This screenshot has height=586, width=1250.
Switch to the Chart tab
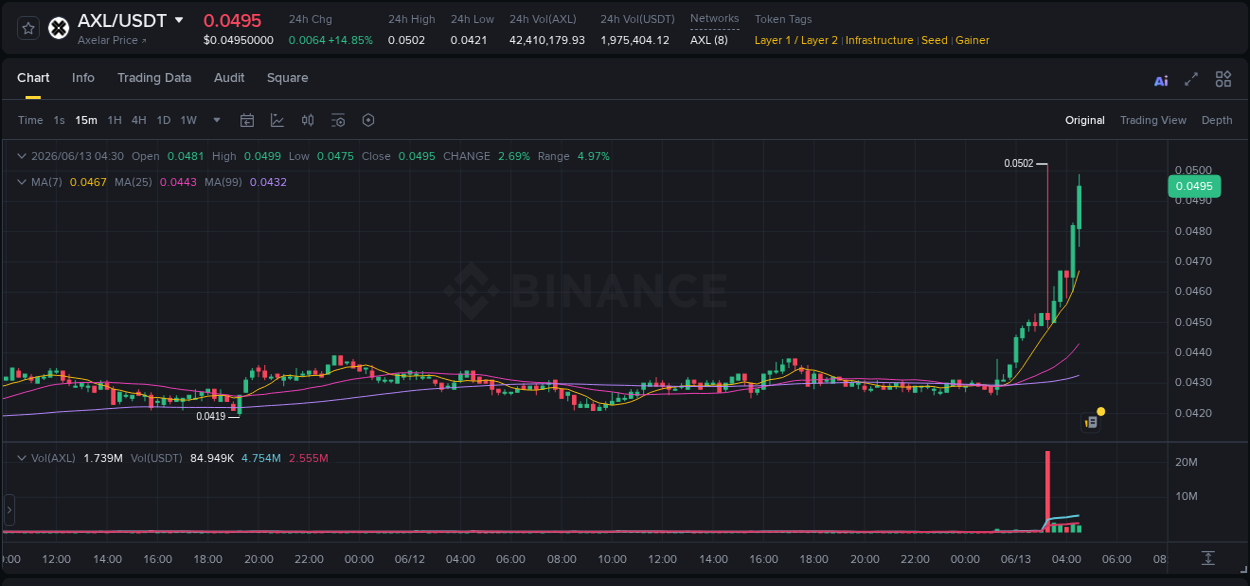tap(33, 78)
